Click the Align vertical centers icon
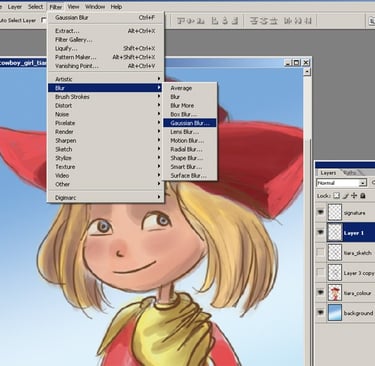This screenshot has height=366, width=375. [x=191, y=21]
